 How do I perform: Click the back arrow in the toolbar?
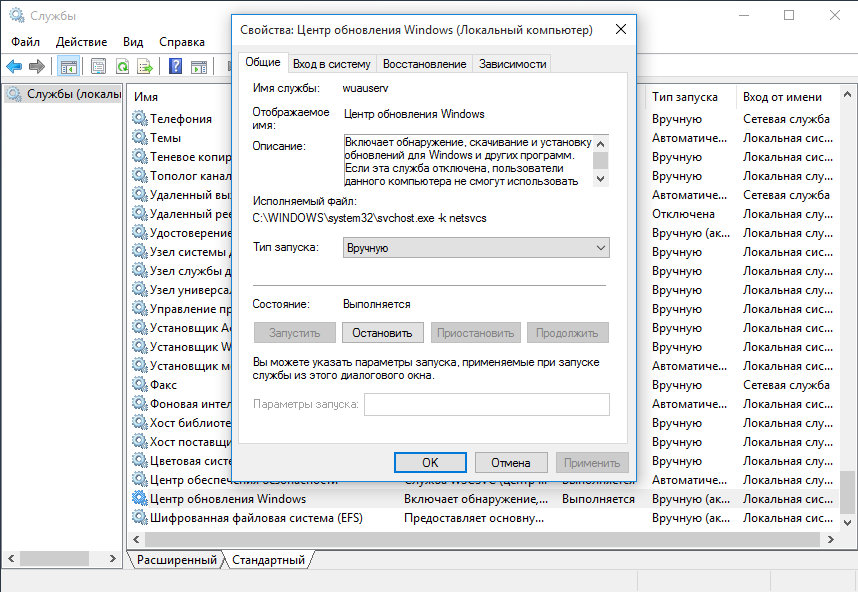point(14,67)
